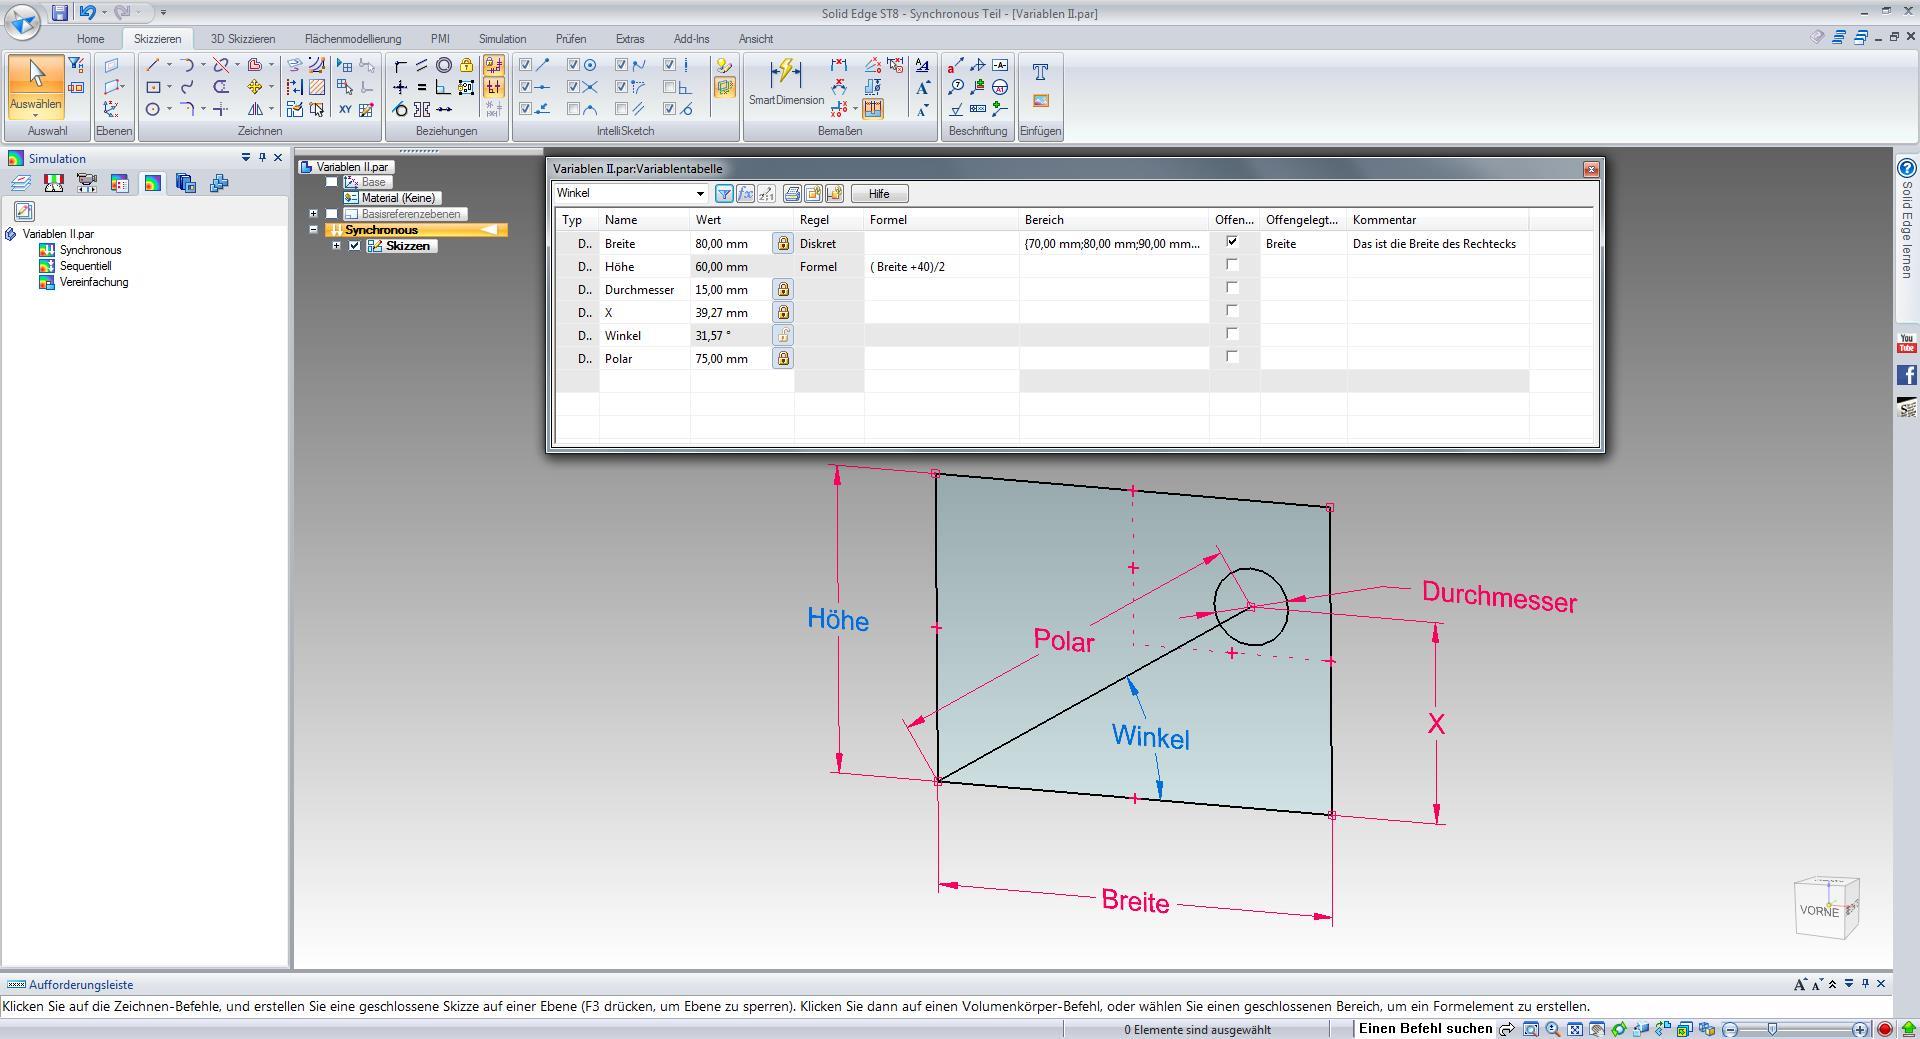The image size is (1920, 1039).
Task: Toggle Offenlegen checkbox for Höhe row
Action: coord(1232,265)
